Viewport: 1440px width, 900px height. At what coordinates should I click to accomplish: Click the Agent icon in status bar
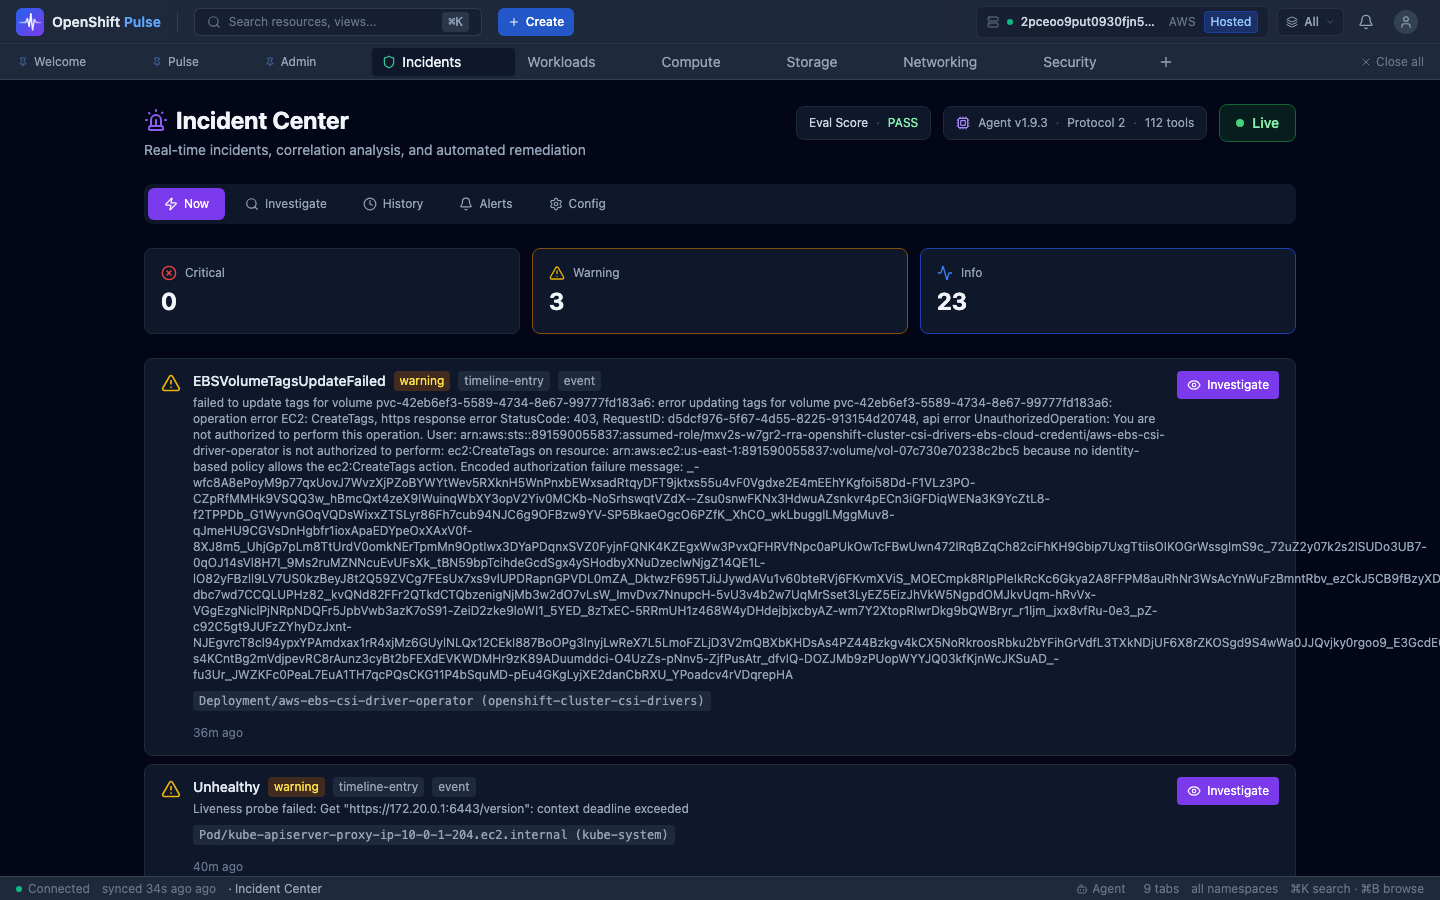pyautogui.click(x=1082, y=889)
